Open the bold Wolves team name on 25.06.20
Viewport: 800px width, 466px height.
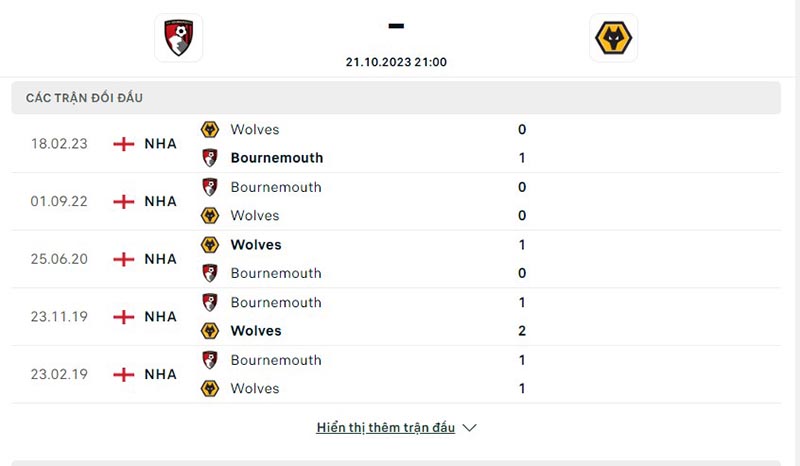(x=256, y=245)
